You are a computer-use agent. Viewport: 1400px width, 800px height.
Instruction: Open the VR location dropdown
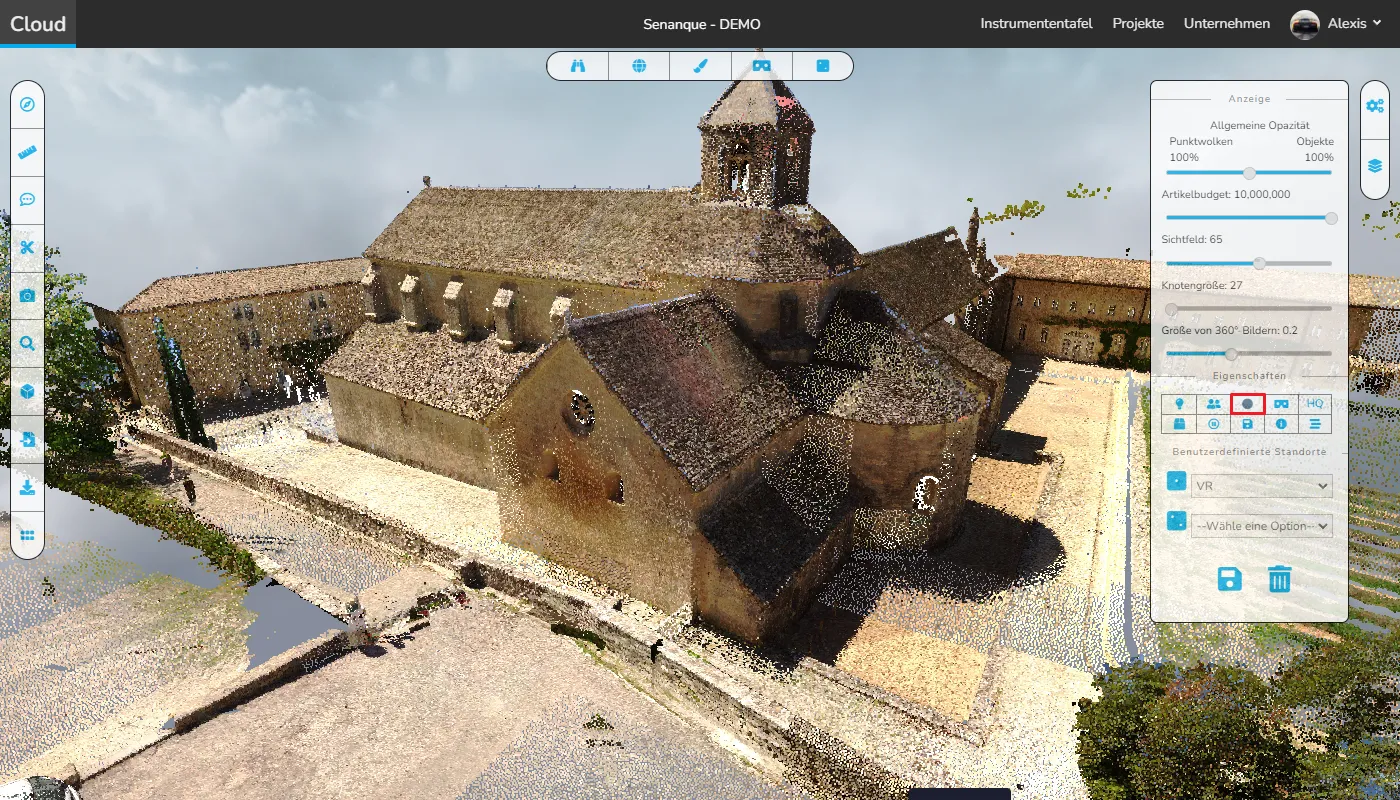(1262, 485)
